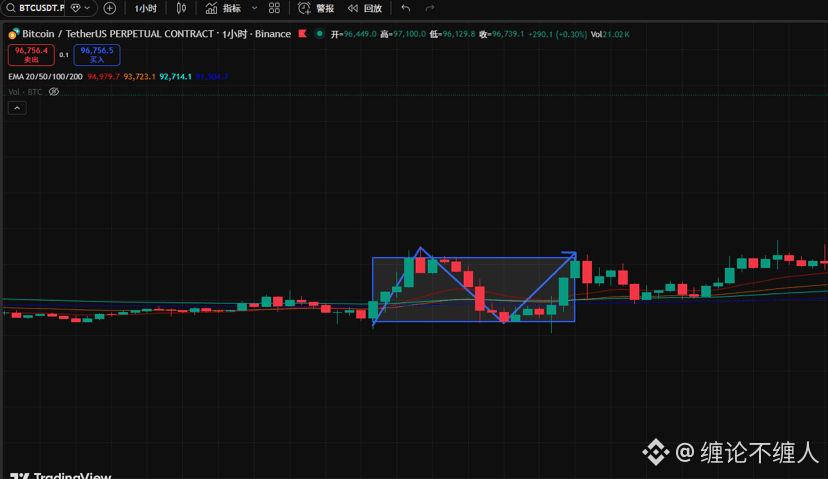This screenshot has height=479, width=828.
Task: Collapse the indicator legend with the caret button
Action: point(17,108)
